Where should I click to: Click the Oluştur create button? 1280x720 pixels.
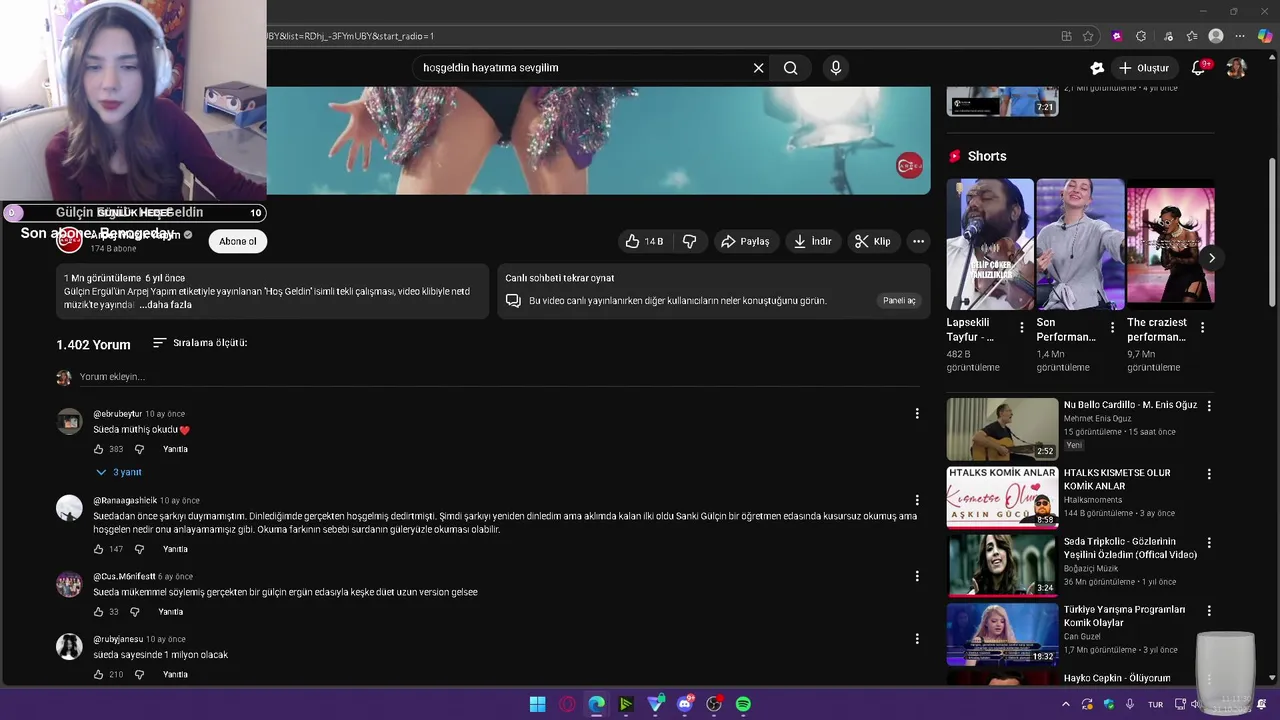point(1144,68)
